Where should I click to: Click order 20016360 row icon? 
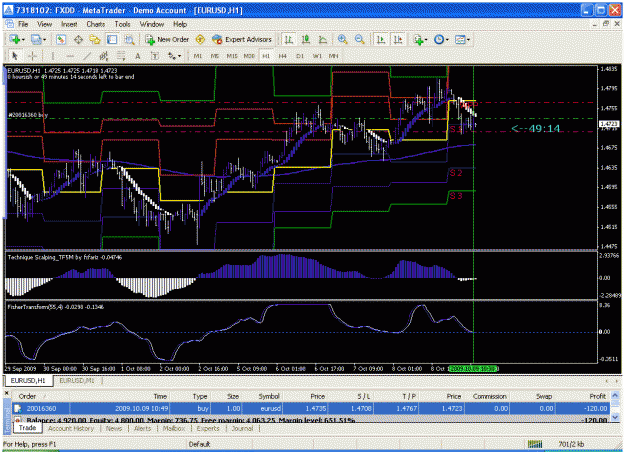[18, 409]
